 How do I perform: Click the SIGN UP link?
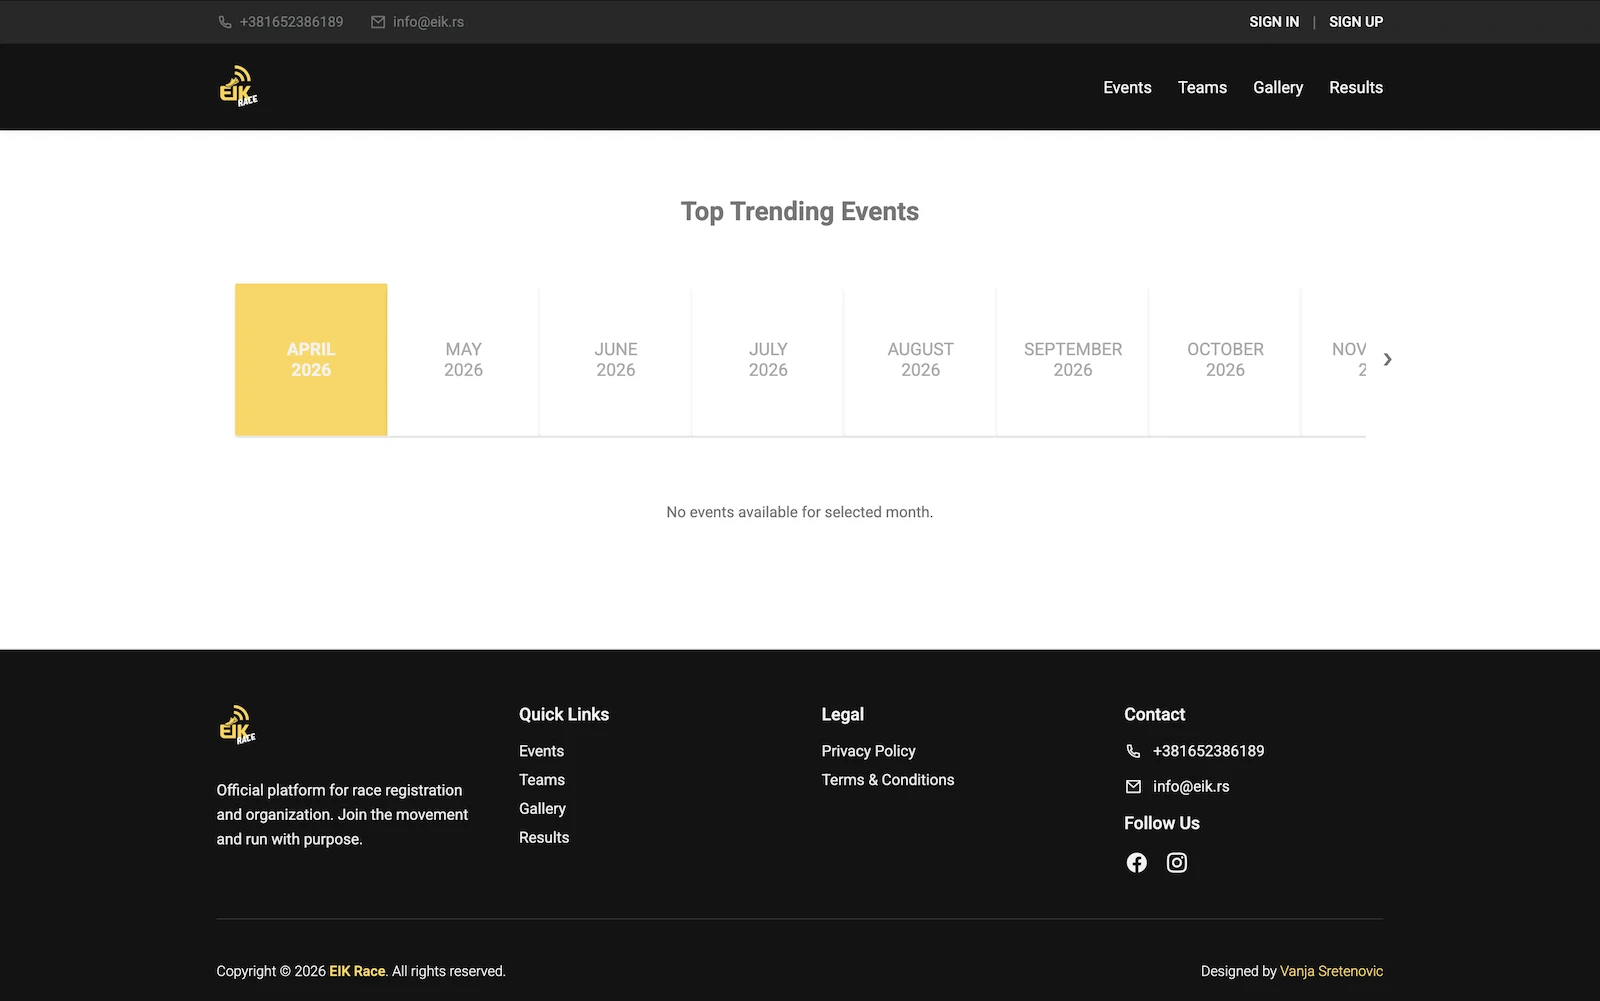[1355, 22]
